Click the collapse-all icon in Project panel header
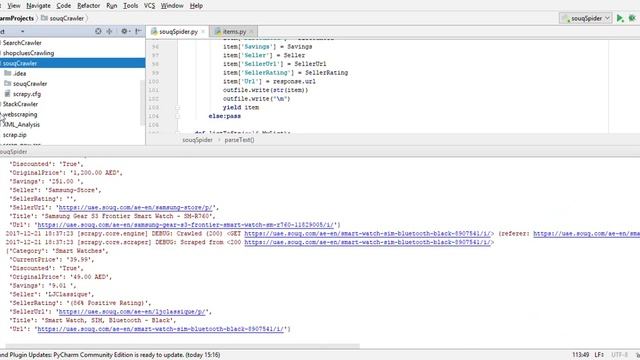This screenshot has width=640, height=360. pyautogui.click(x=109, y=31)
